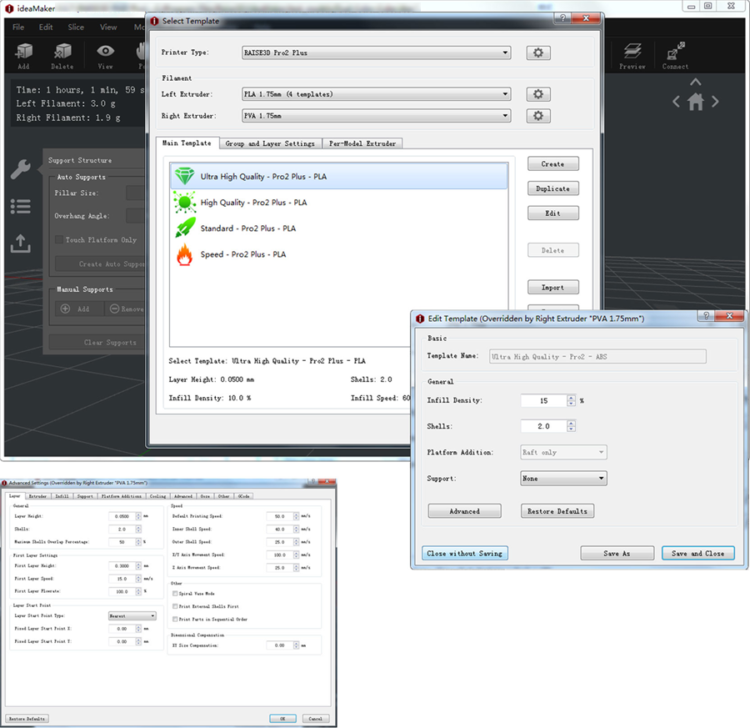The image size is (750, 728).
Task: Open help in Select Template dialog
Action: 562,18
